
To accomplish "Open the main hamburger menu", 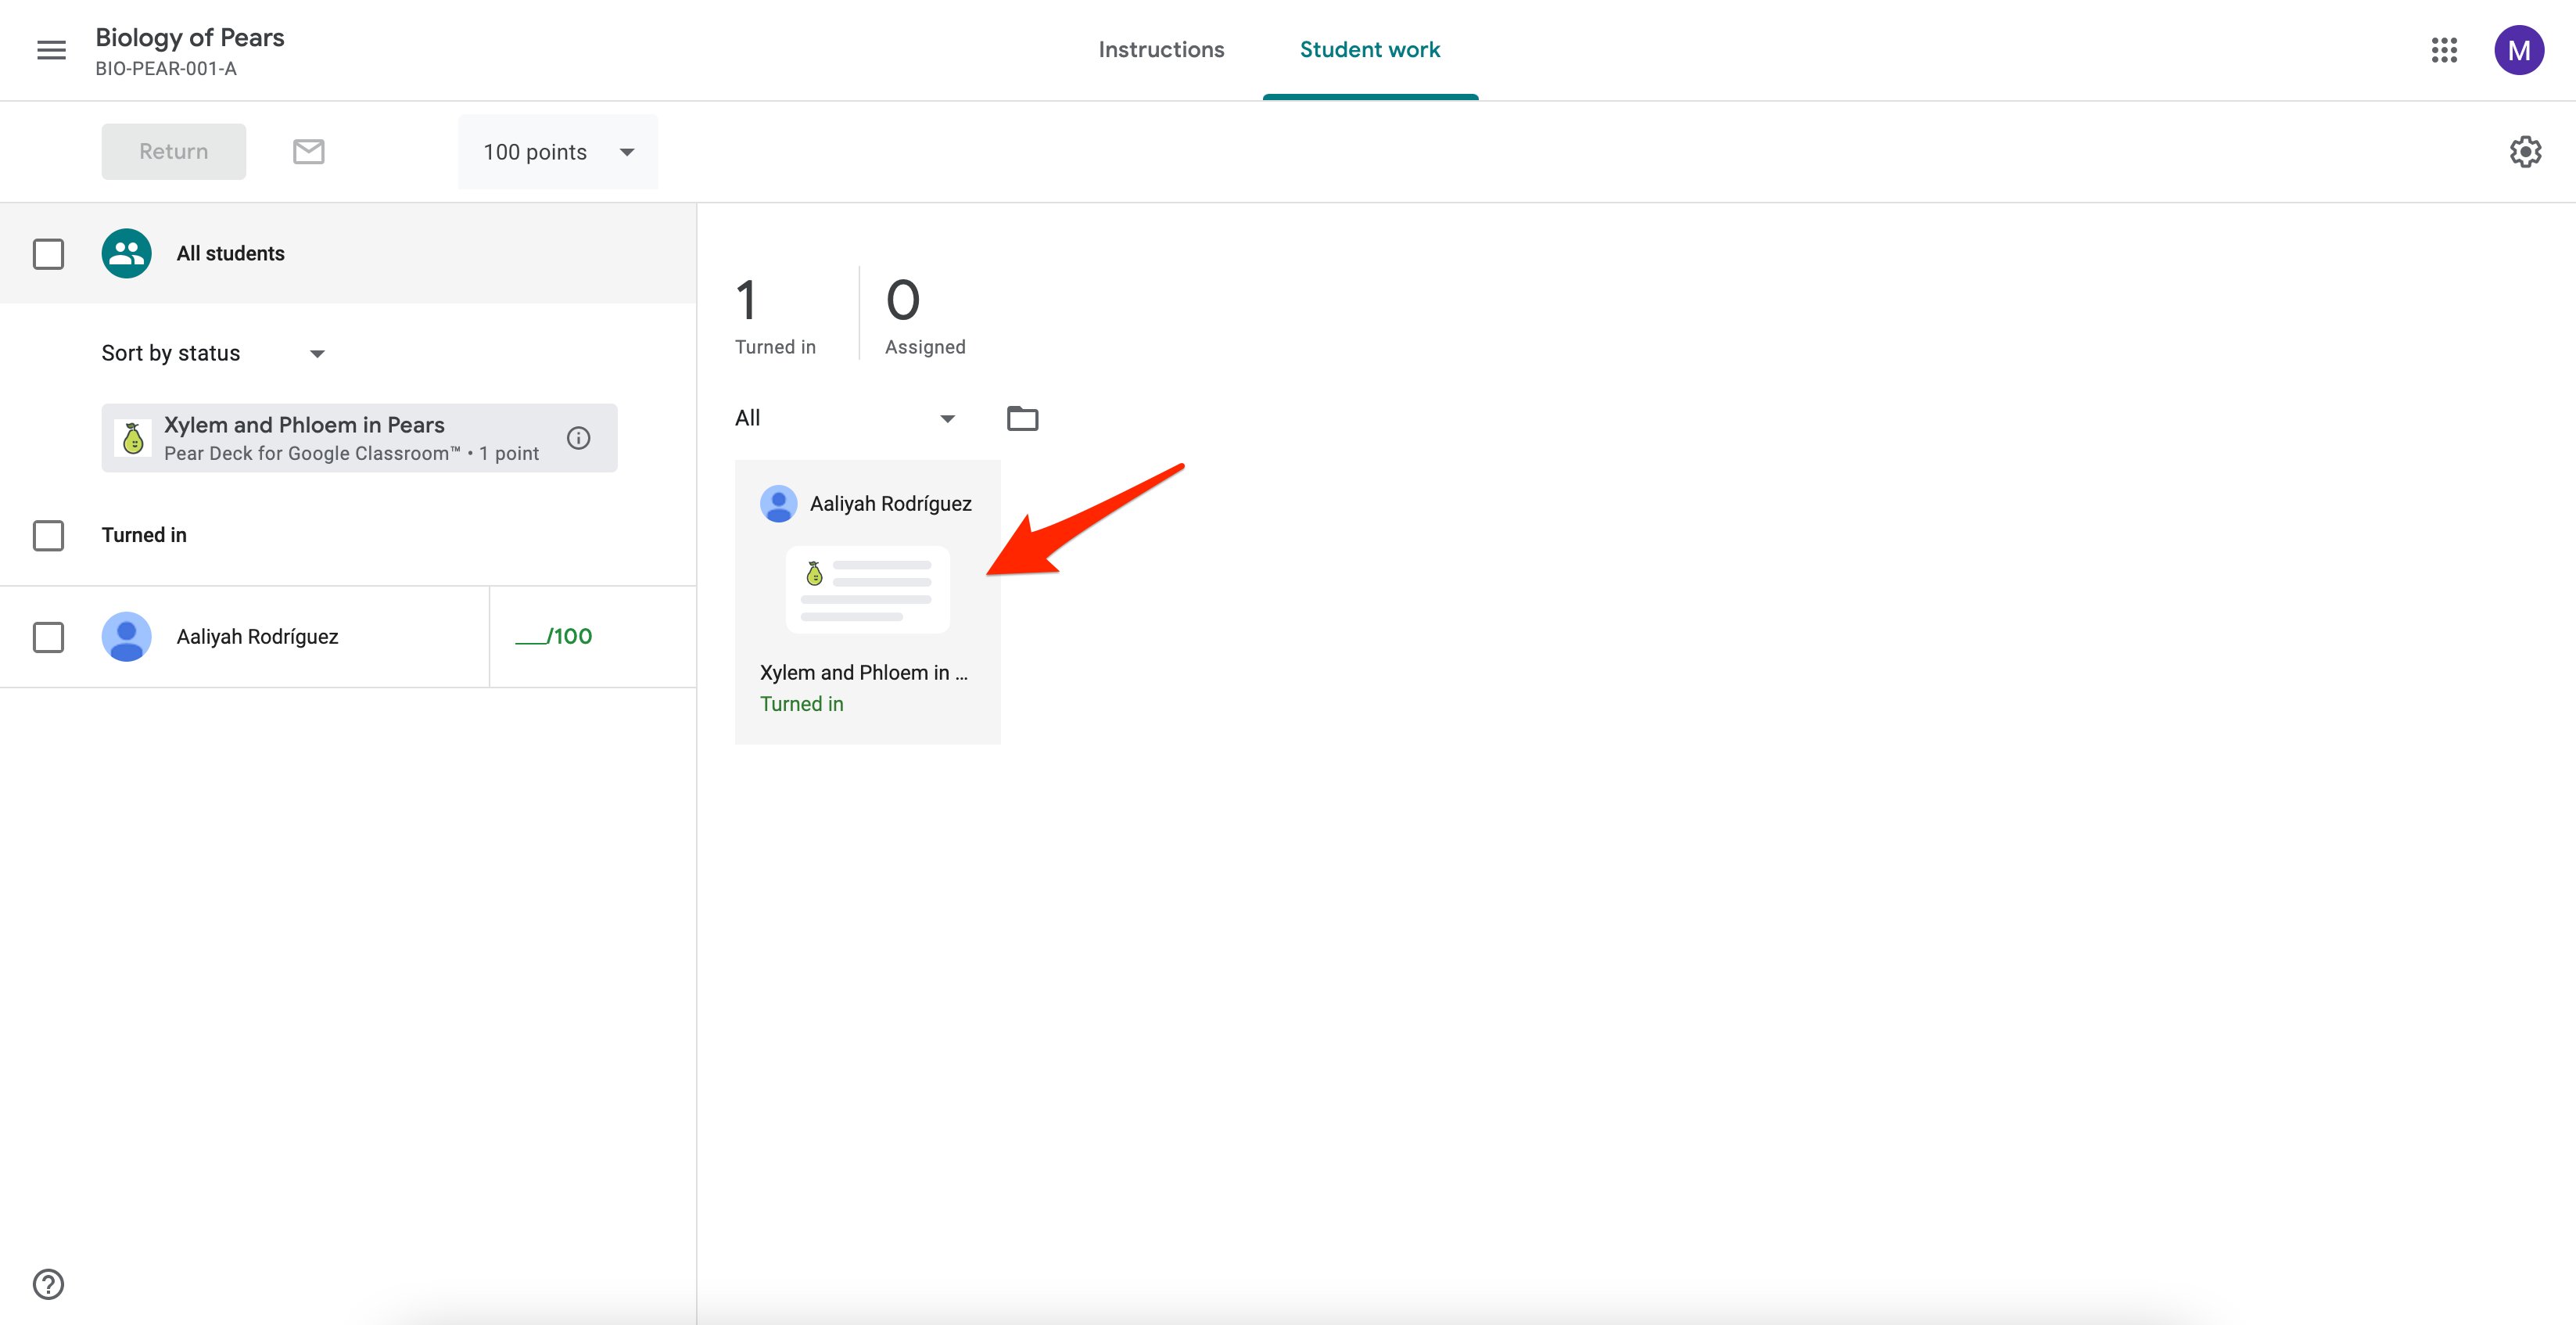I will (x=51, y=50).
